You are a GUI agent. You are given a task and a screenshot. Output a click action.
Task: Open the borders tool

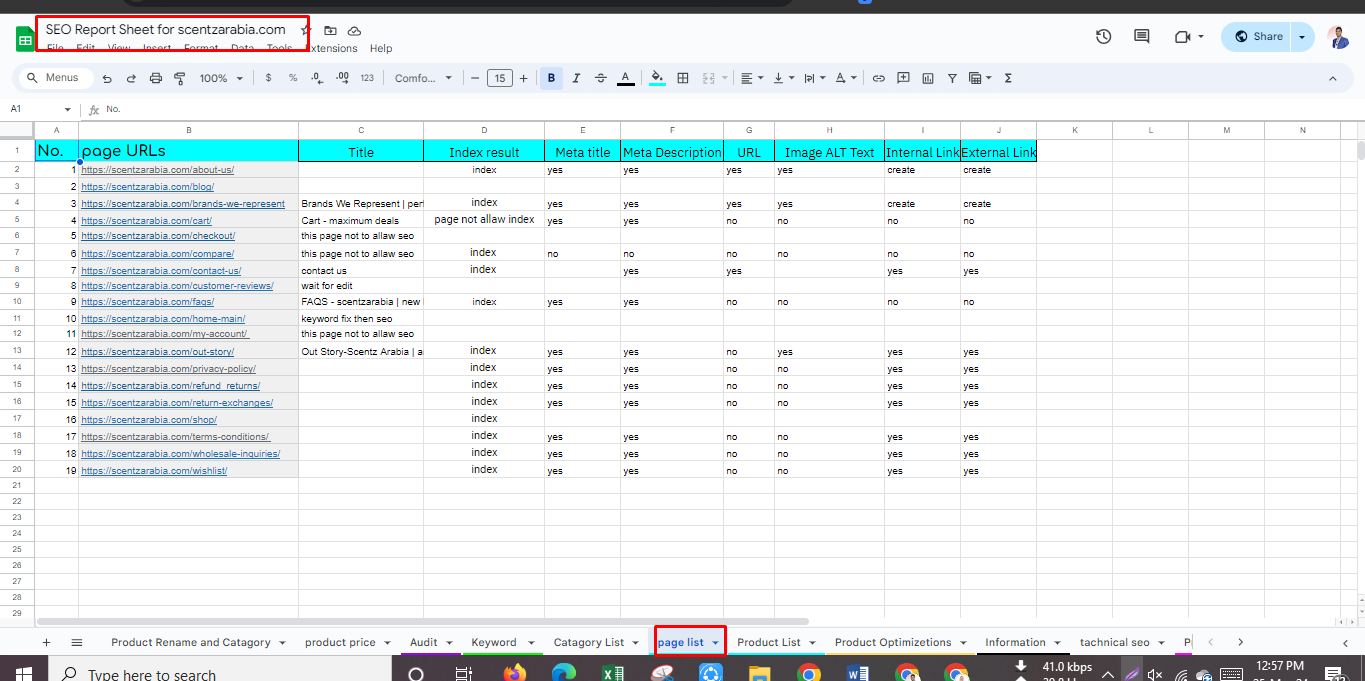point(683,78)
